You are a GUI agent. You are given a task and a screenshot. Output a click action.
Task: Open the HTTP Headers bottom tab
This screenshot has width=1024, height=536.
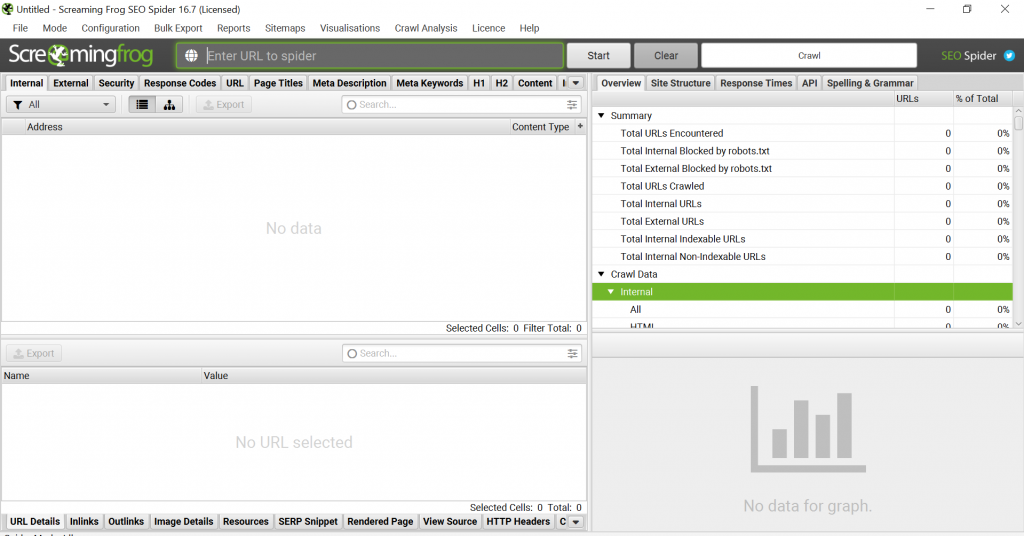[518, 522]
